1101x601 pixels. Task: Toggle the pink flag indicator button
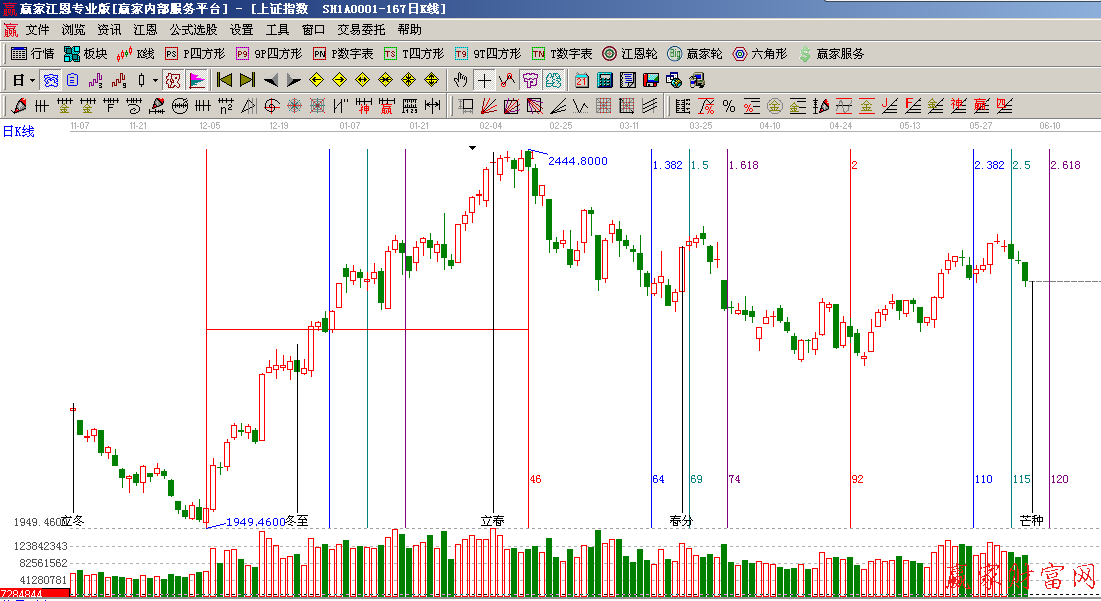tap(197, 80)
